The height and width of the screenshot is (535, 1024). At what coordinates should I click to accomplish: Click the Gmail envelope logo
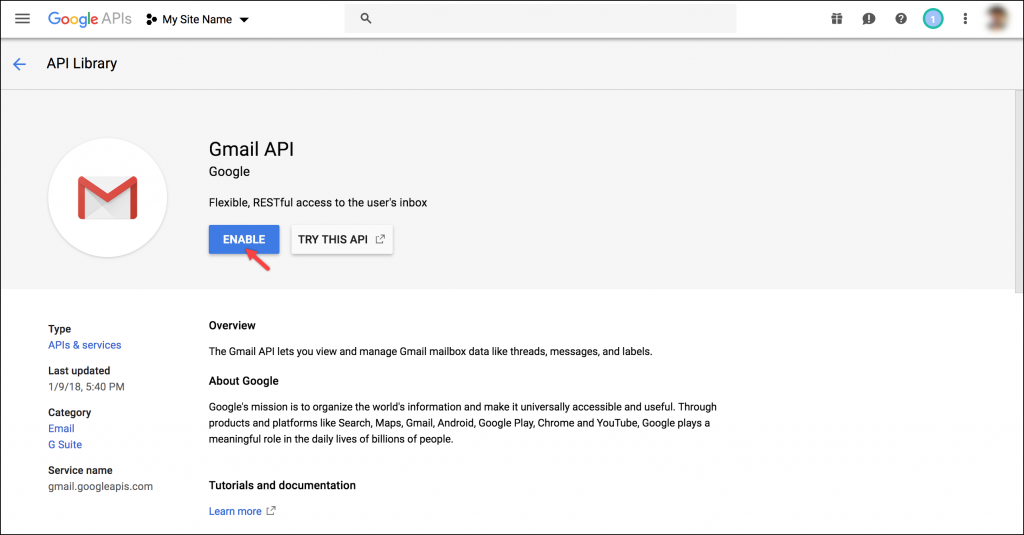[x=107, y=197]
